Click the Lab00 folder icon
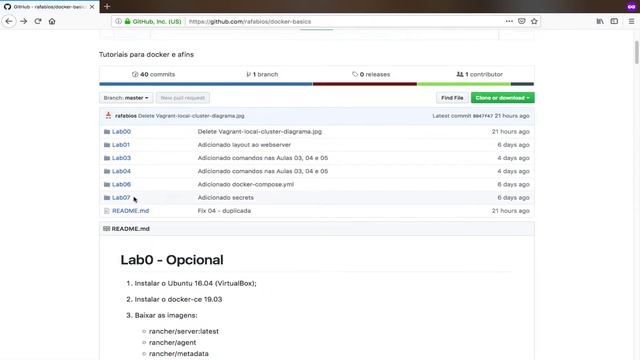Viewport: 640px width, 360px height. pos(107,131)
